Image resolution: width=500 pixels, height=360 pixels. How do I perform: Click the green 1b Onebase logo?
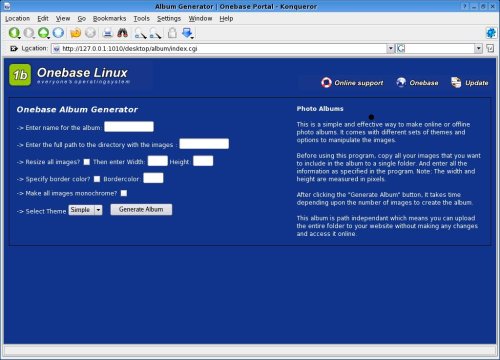(20, 75)
